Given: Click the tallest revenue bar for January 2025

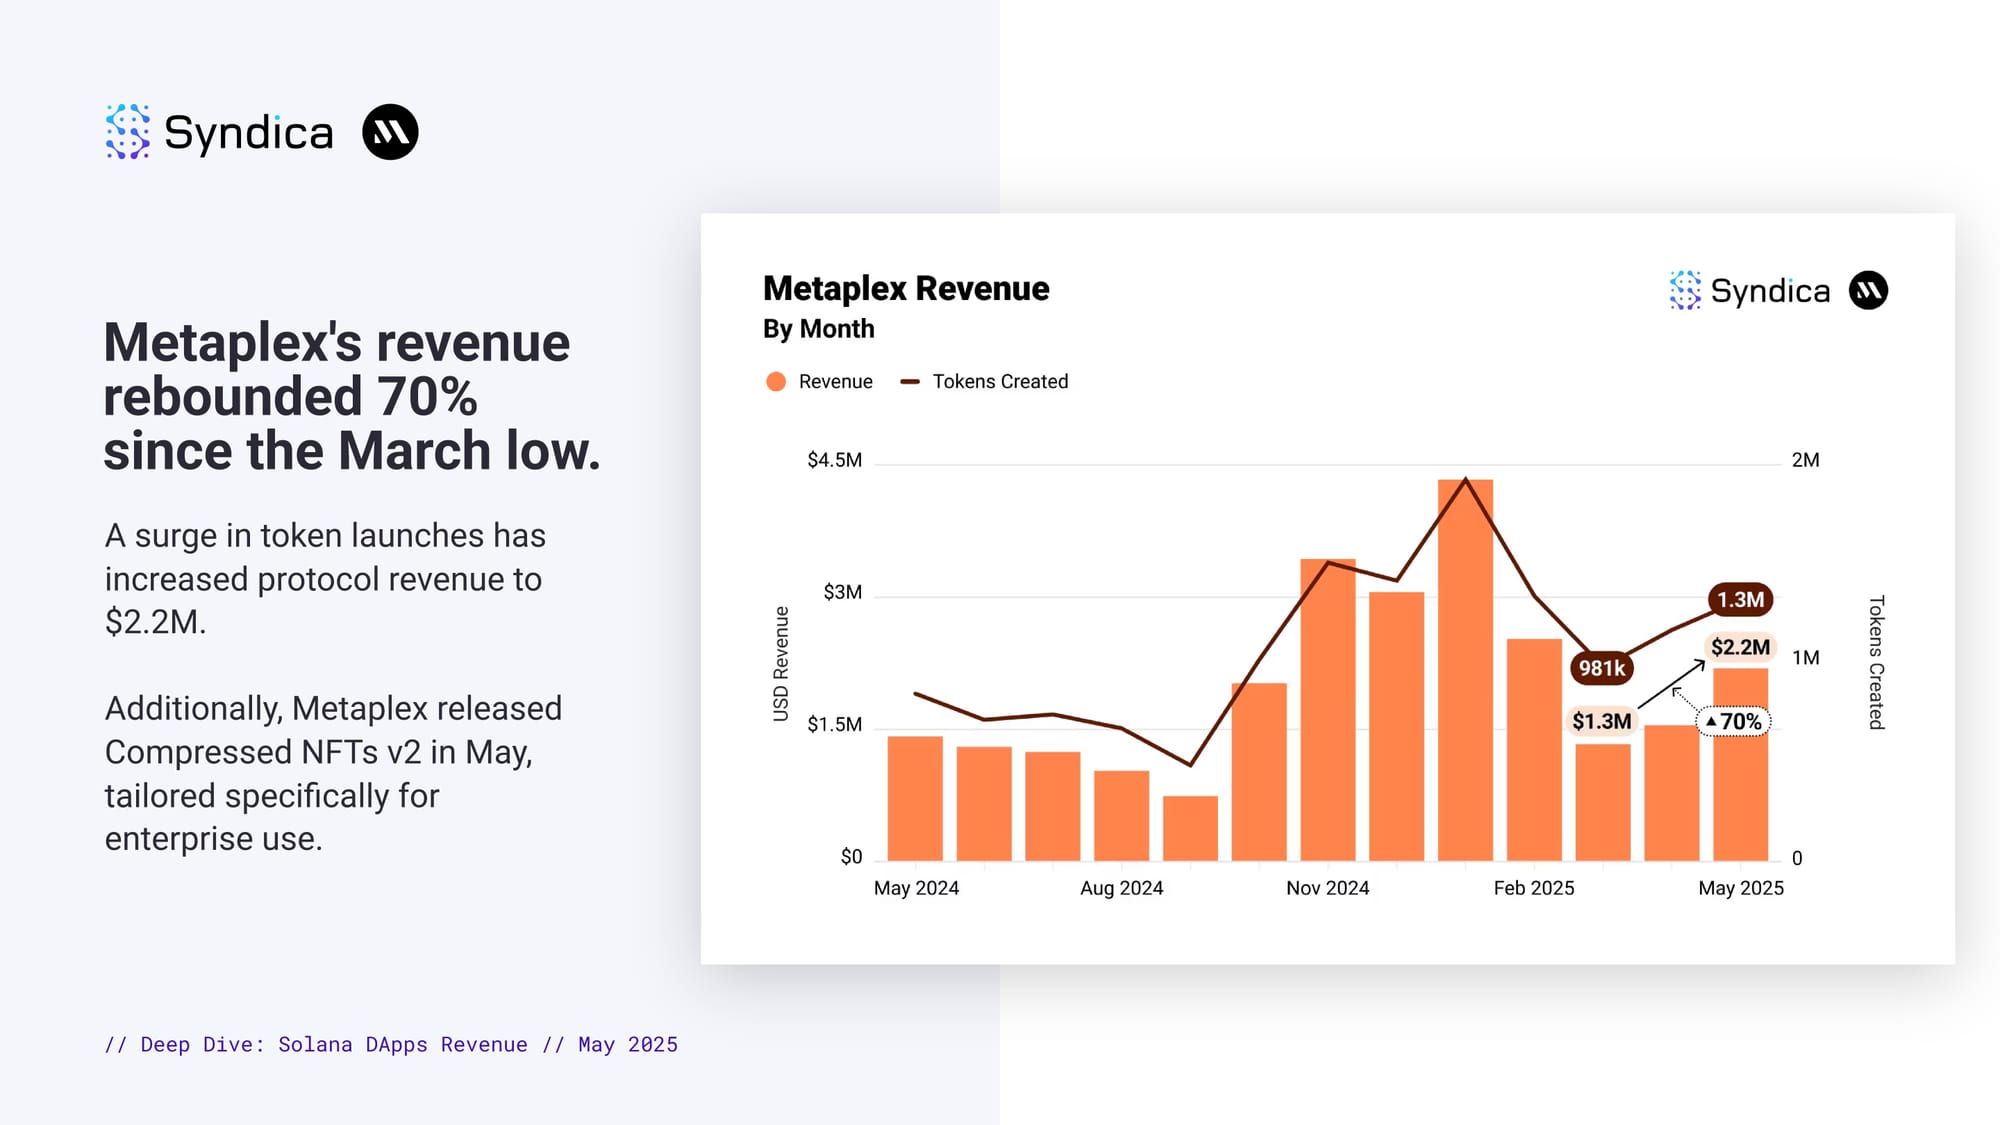Looking at the screenshot, I should point(1465,670).
